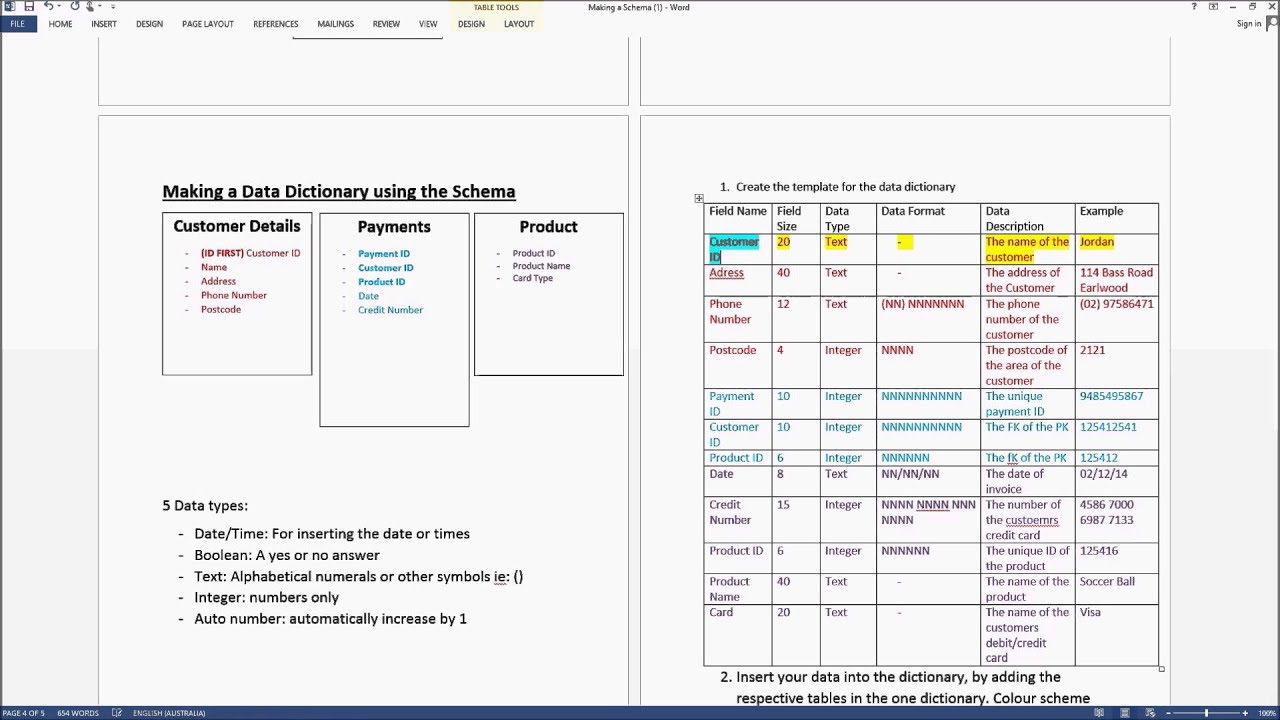Viewport: 1280px width, 720px height.
Task: Click the proofing errors icon
Action: click(x=117, y=713)
